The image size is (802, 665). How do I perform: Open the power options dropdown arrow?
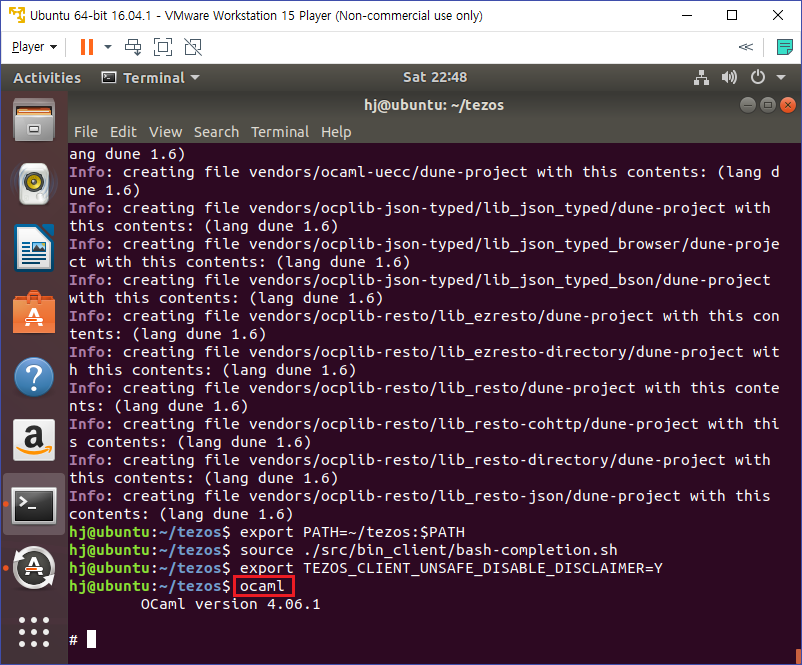click(108, 47)
